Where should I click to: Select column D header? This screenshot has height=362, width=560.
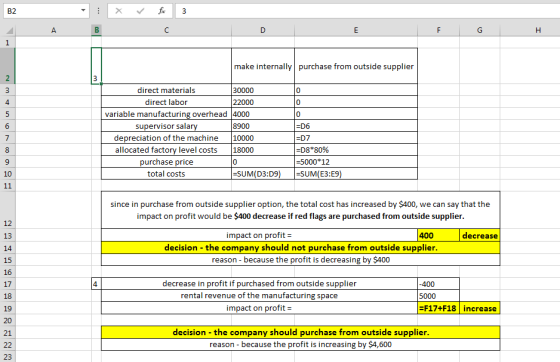click(x=263, y=30)
